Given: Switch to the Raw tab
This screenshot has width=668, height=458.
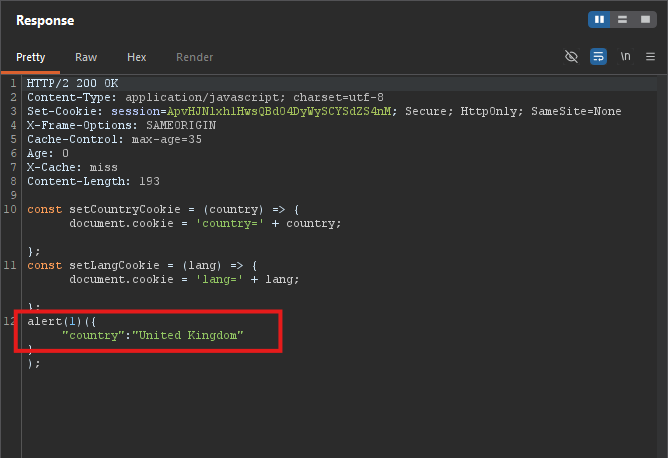Looking at the screenshot, I should [x=86, y=57].
